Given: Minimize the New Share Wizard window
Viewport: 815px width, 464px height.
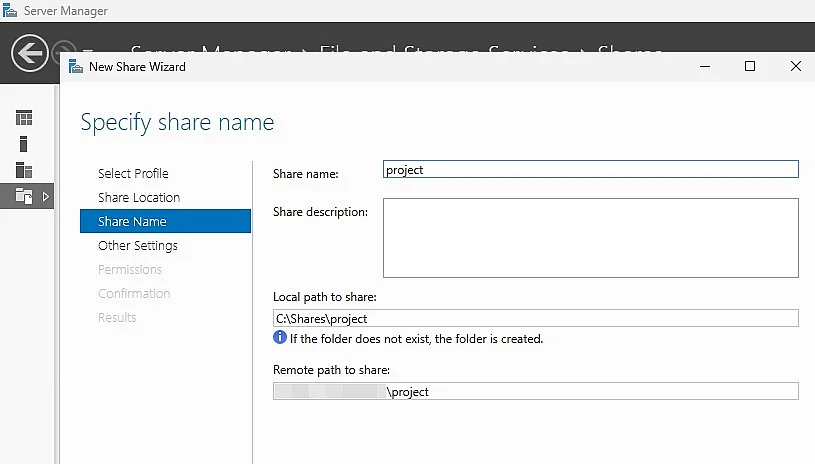Looking at the screenshot, I should click(705, 67).
